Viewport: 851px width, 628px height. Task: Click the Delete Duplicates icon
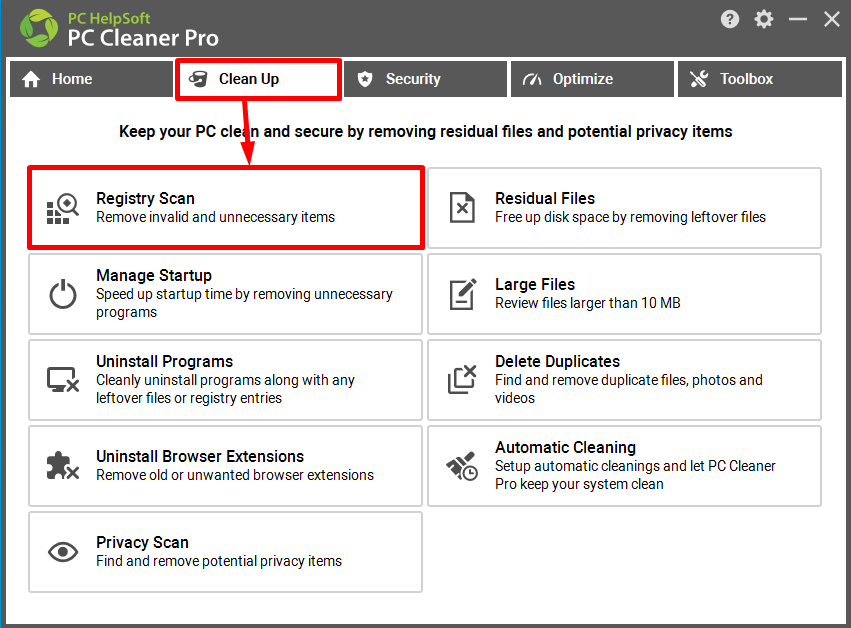pos(462,379)
